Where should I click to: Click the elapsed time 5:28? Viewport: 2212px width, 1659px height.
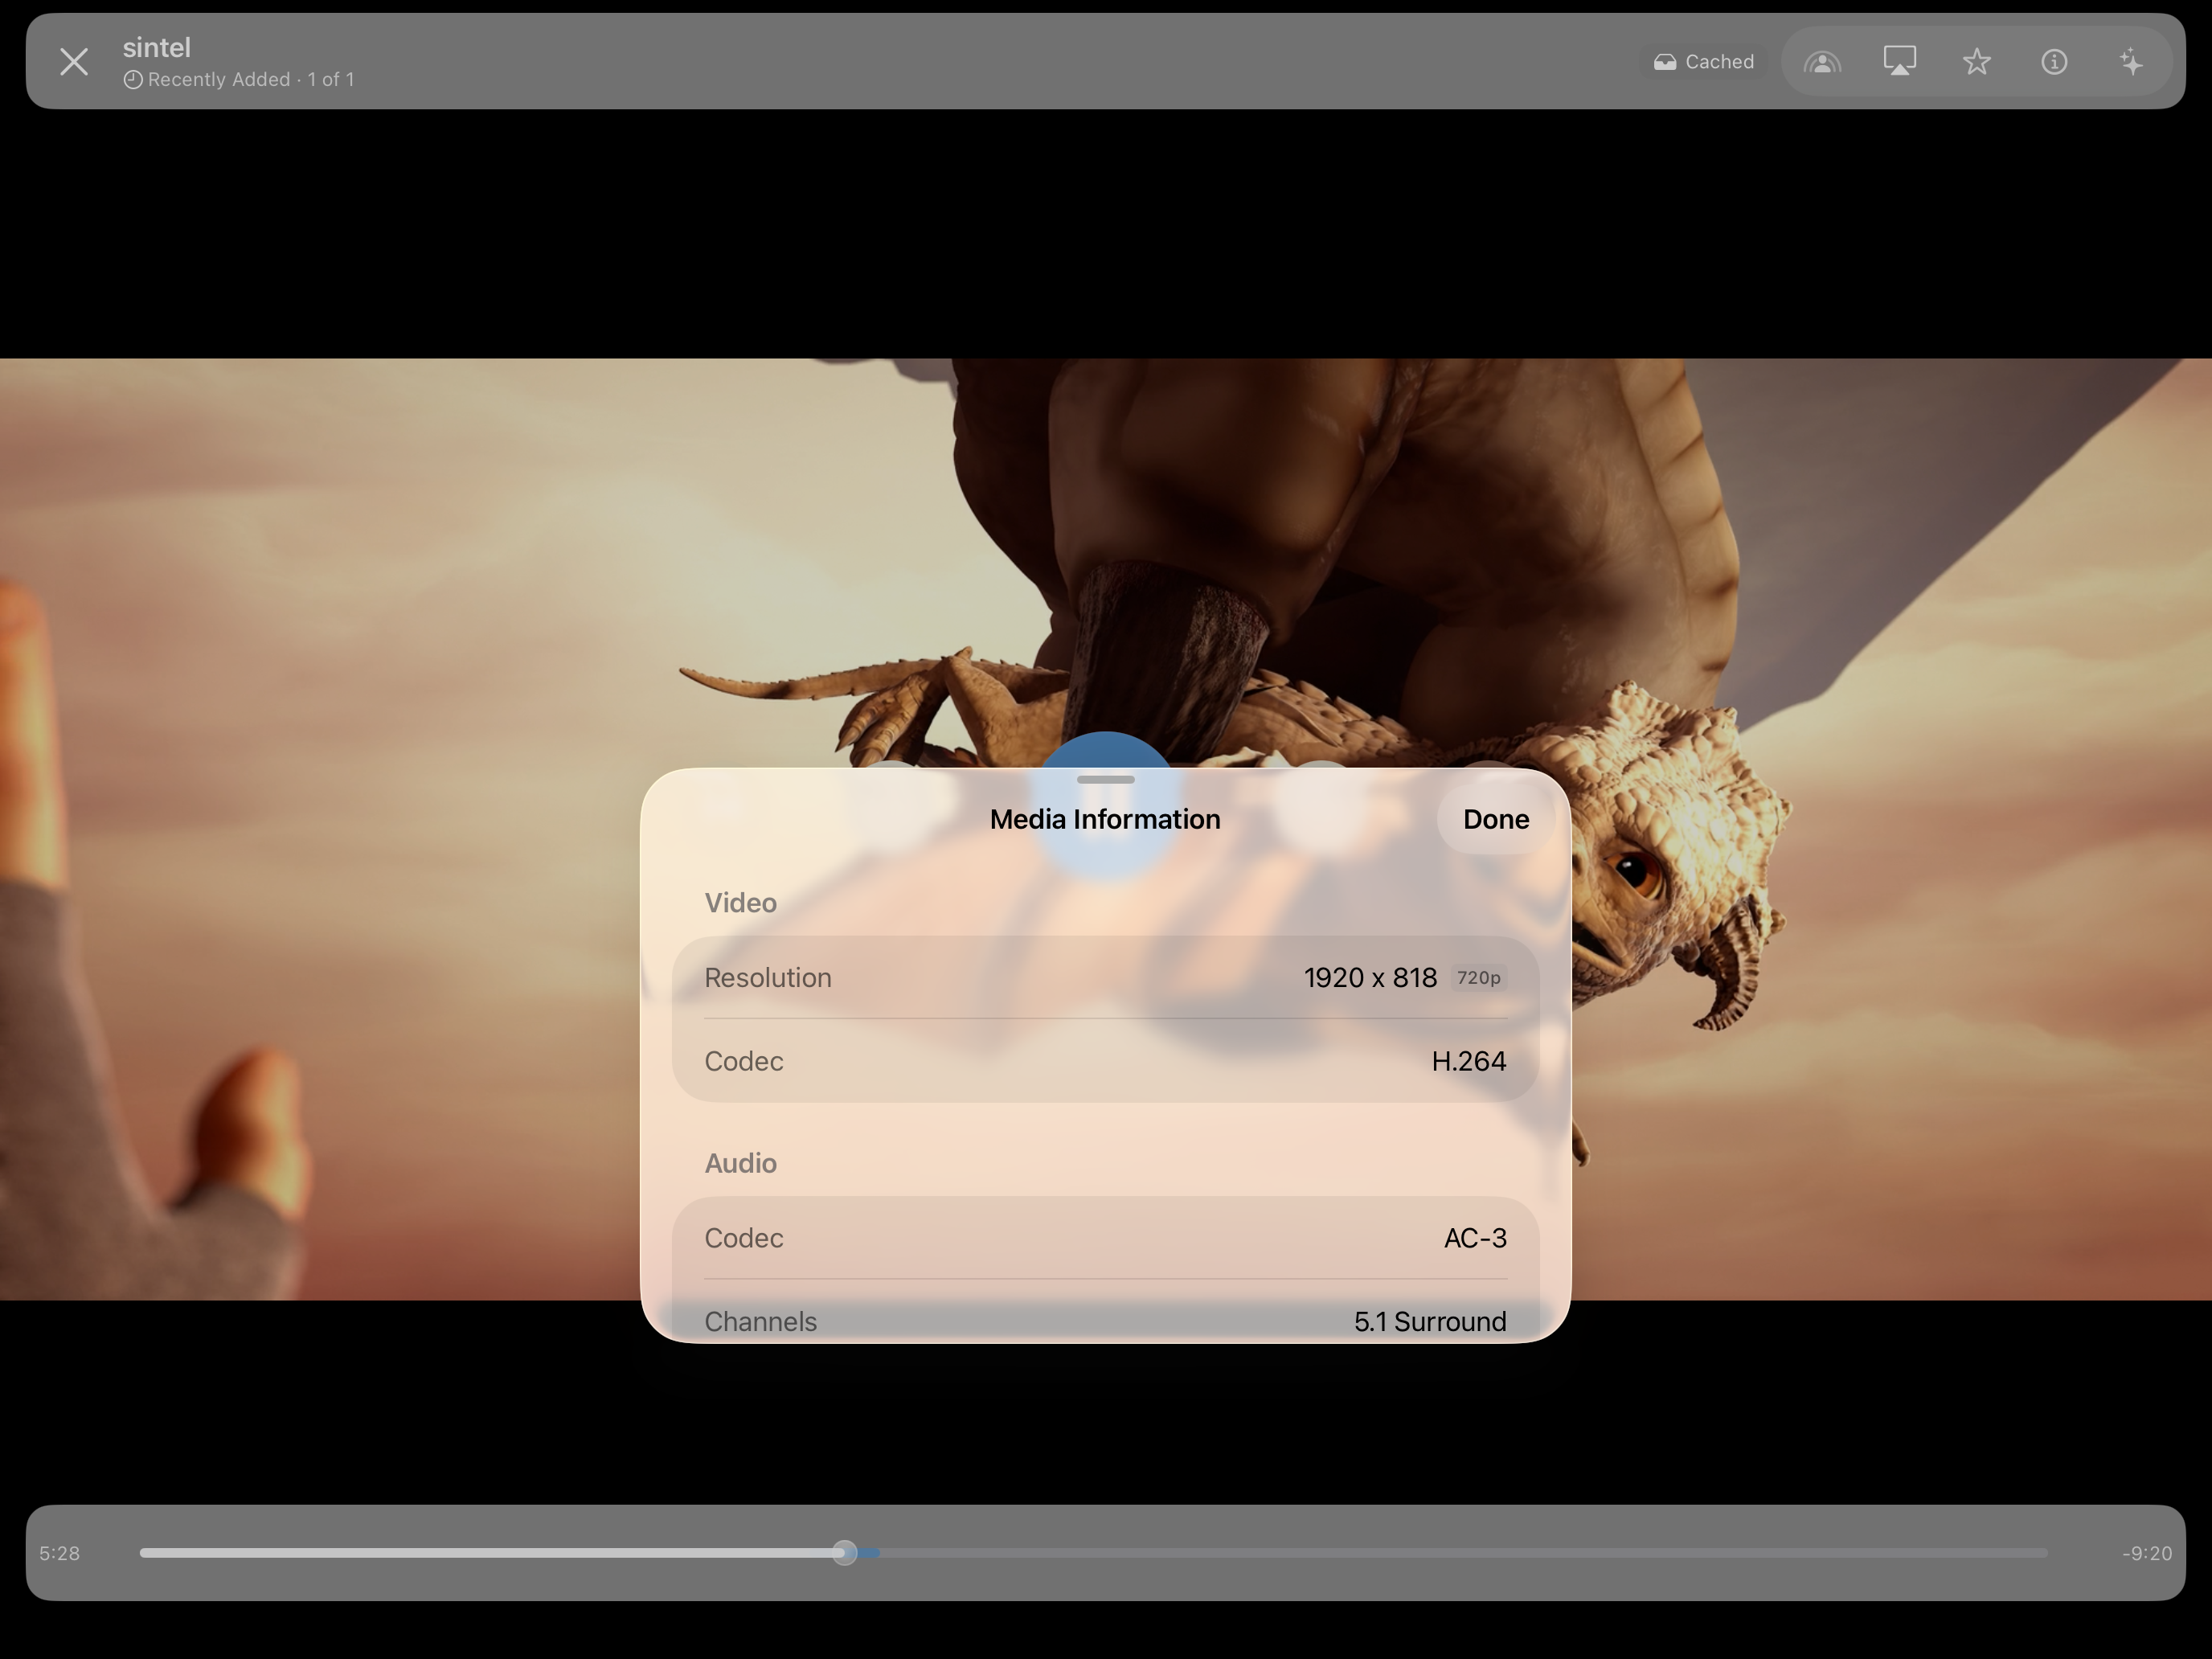coord(60,1553)
